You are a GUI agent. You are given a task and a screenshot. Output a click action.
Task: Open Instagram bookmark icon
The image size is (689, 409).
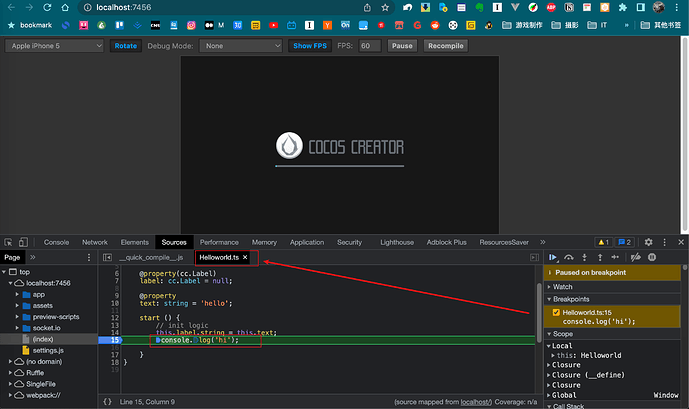191,25
